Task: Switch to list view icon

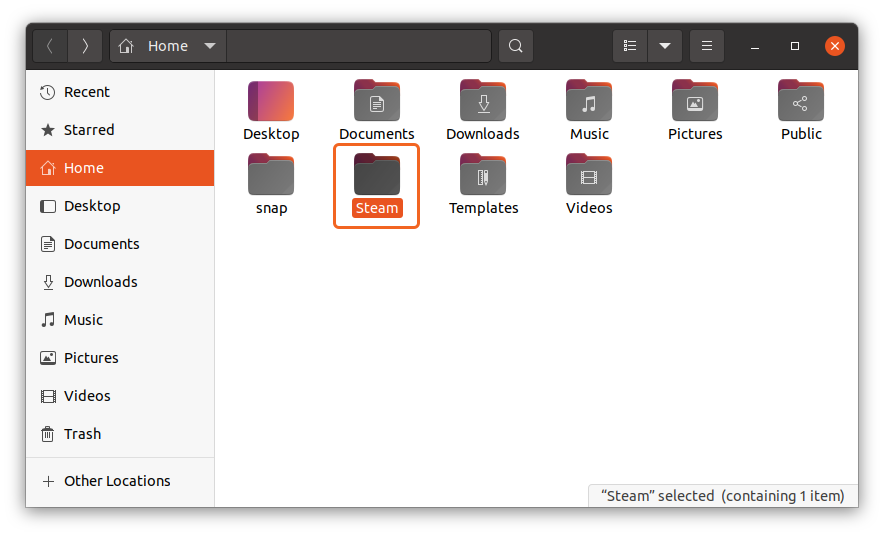Action: [x=630, y=46]
